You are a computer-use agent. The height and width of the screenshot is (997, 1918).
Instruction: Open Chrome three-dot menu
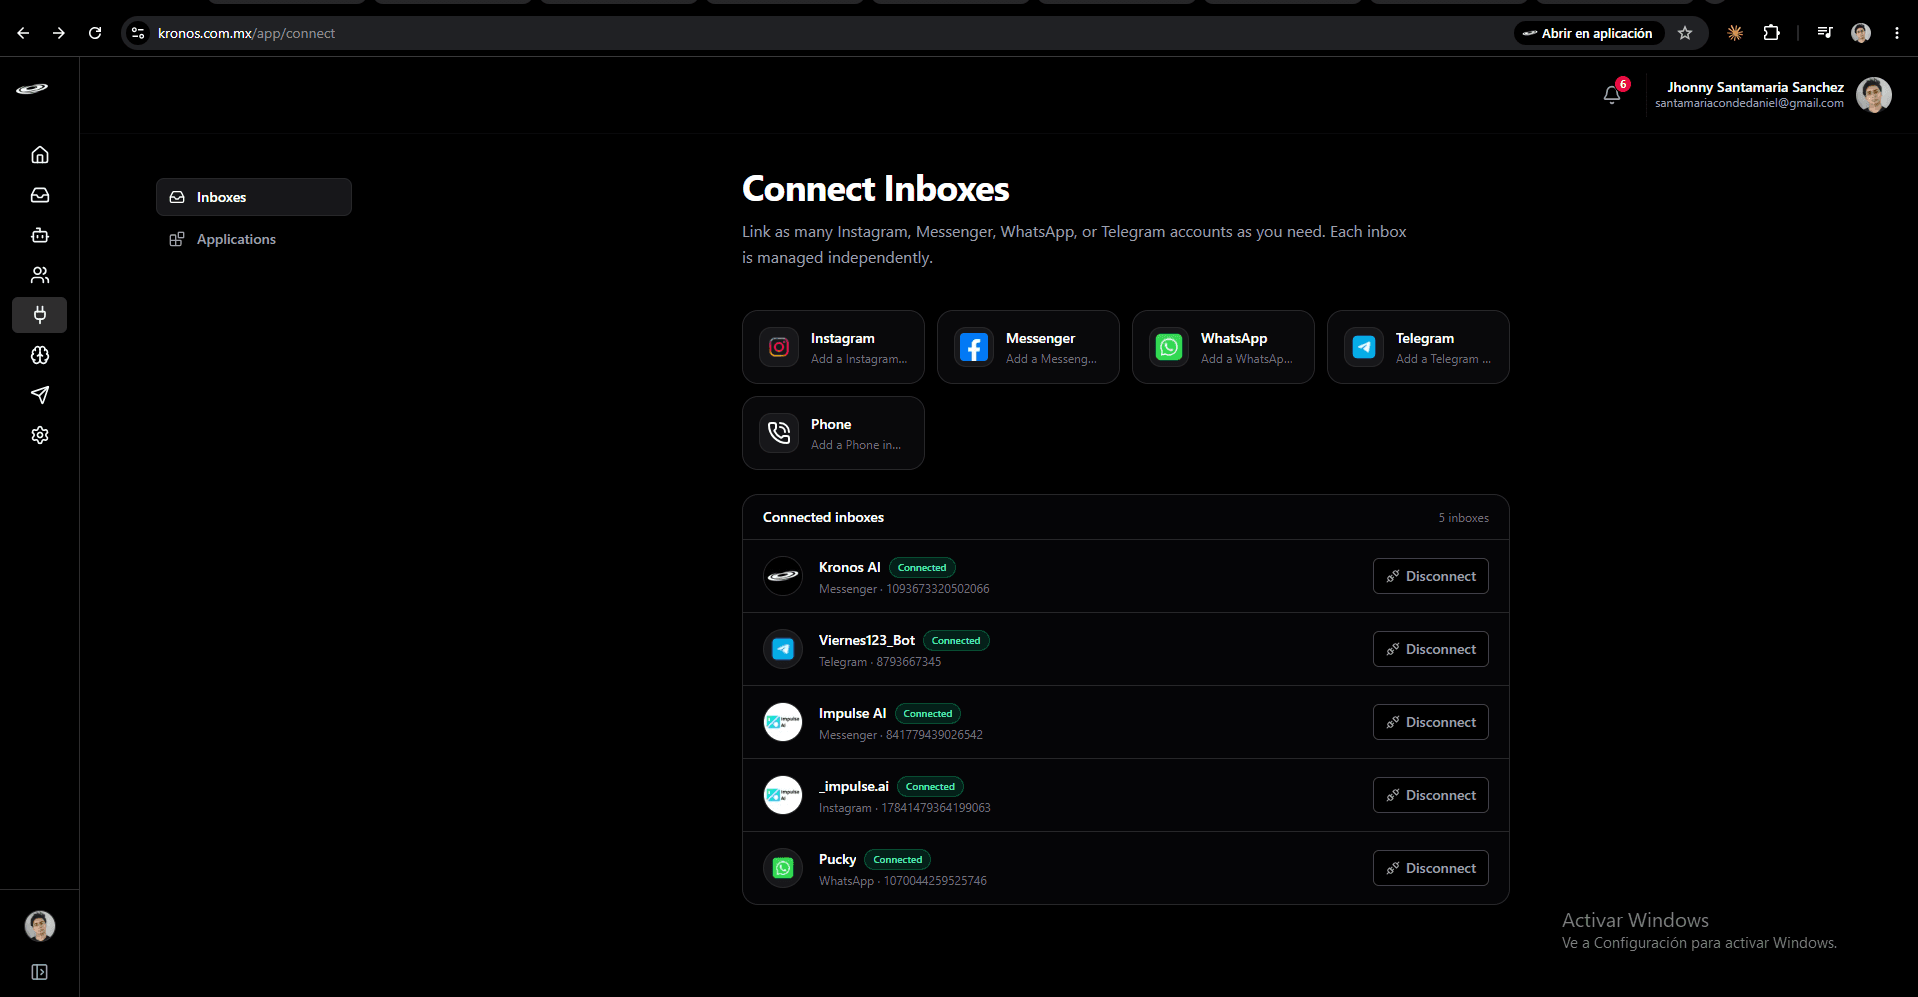[1897, 33]
